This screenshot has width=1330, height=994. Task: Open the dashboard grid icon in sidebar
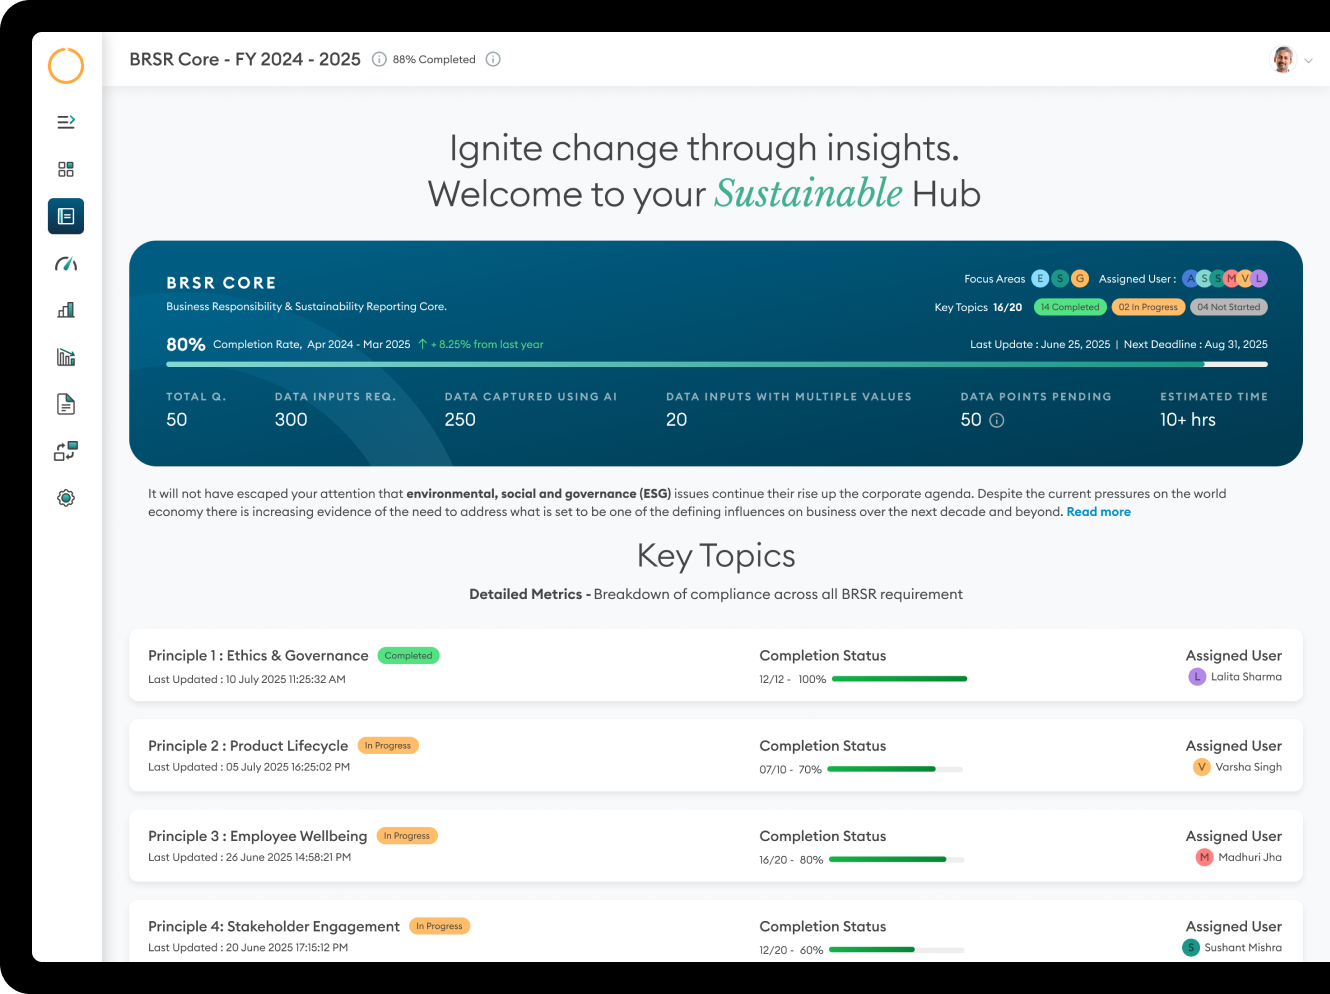tap(66, 169)
